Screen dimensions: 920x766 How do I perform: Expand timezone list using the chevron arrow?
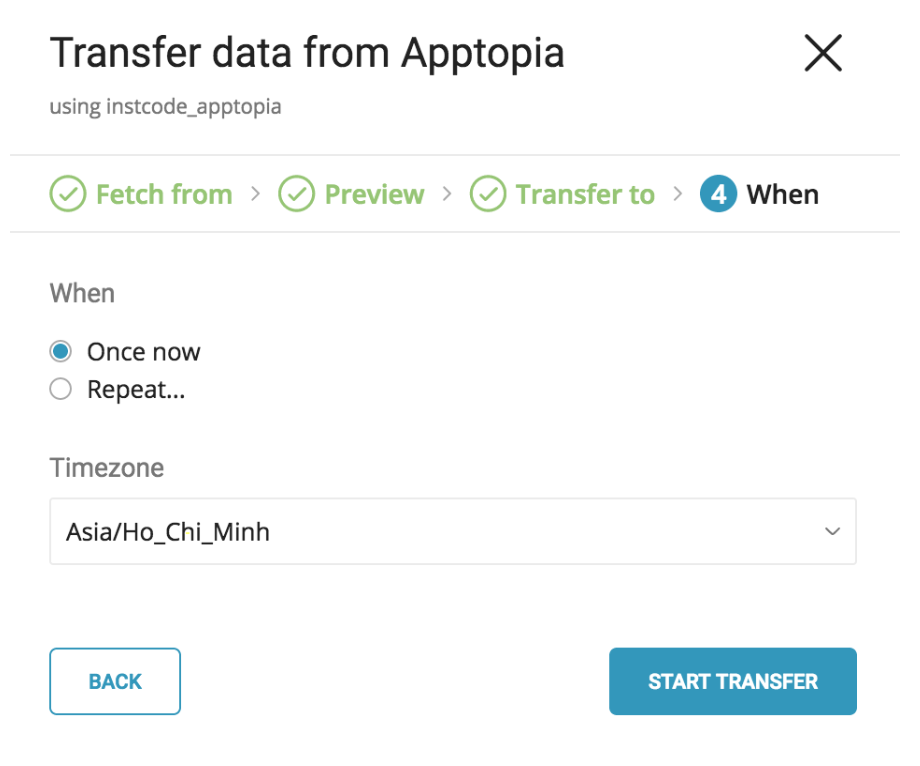point(832,531)
